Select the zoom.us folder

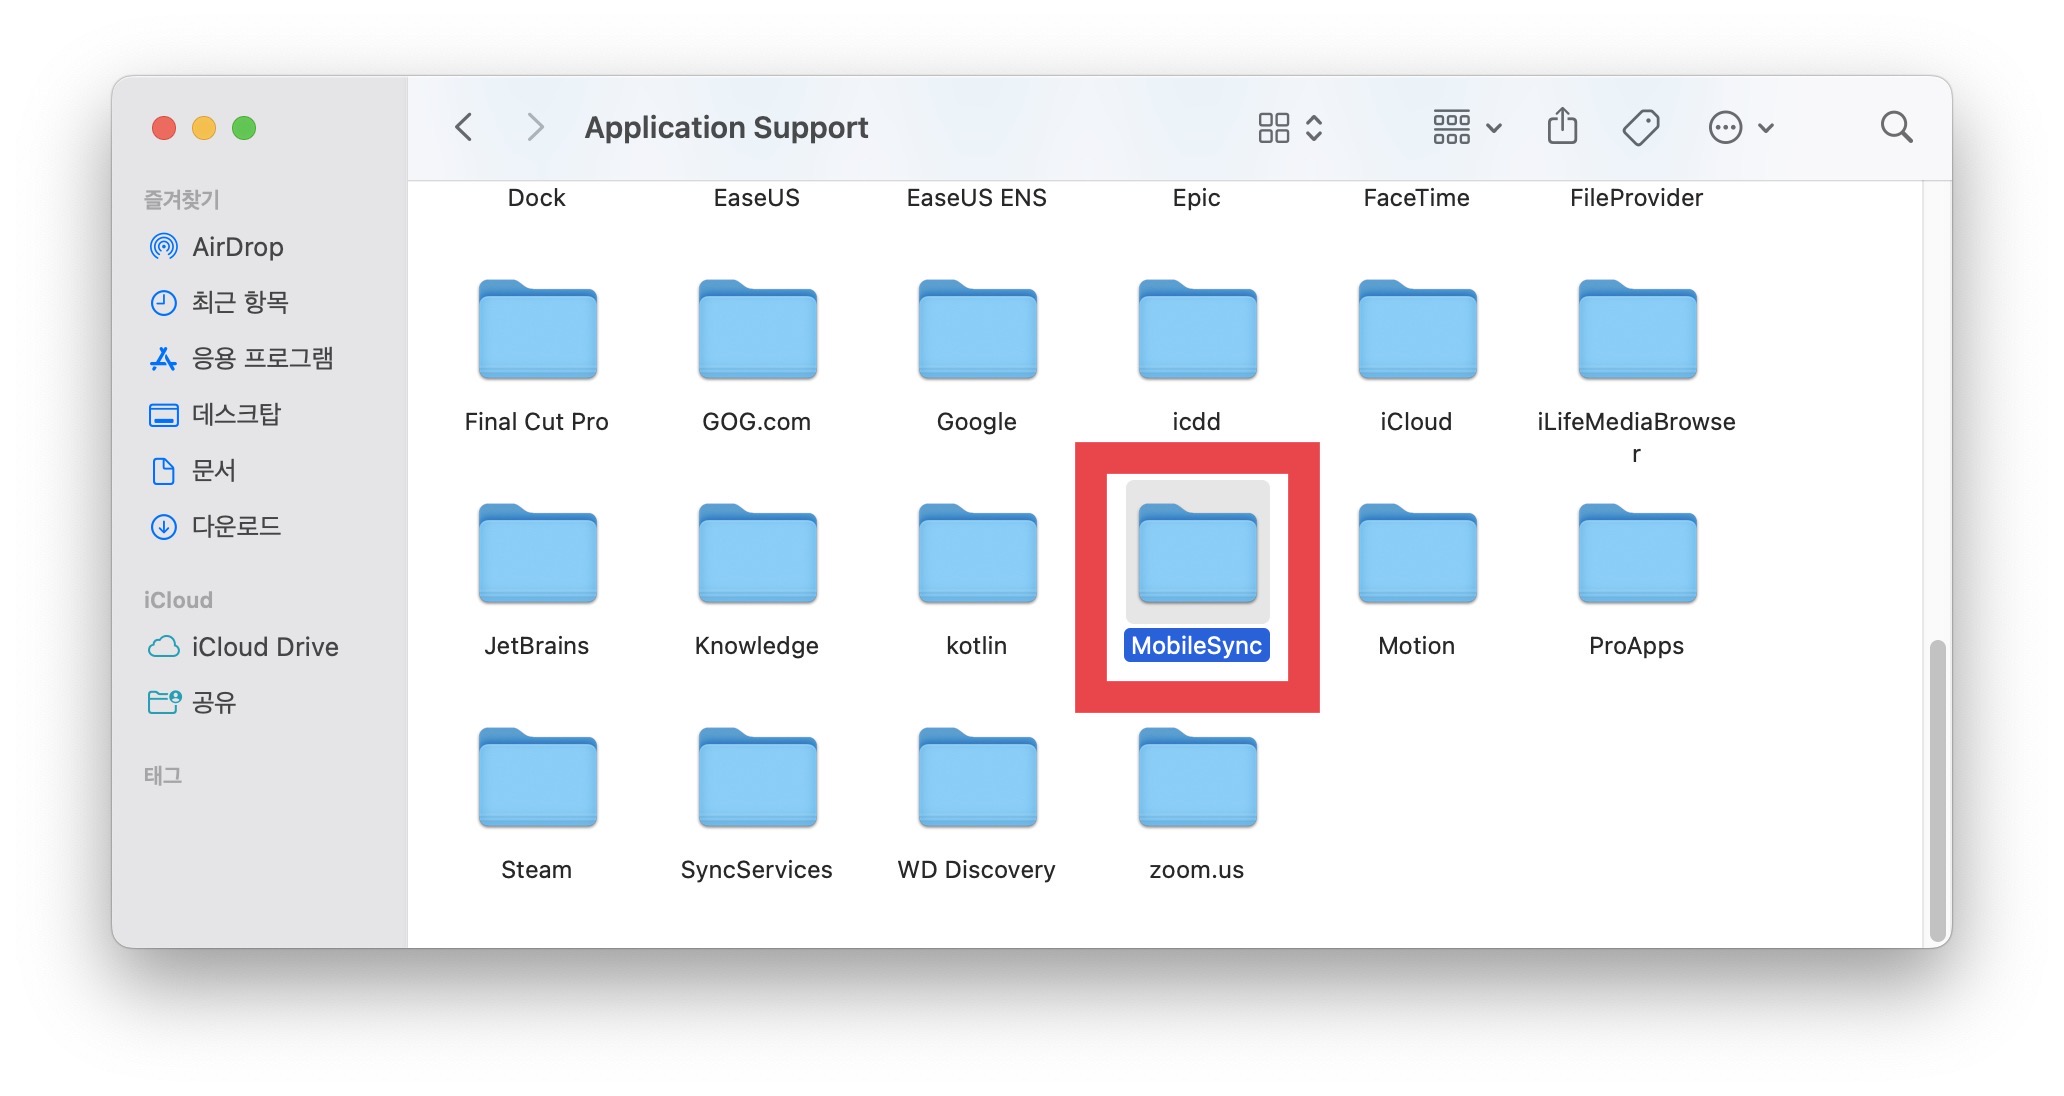1197,780
